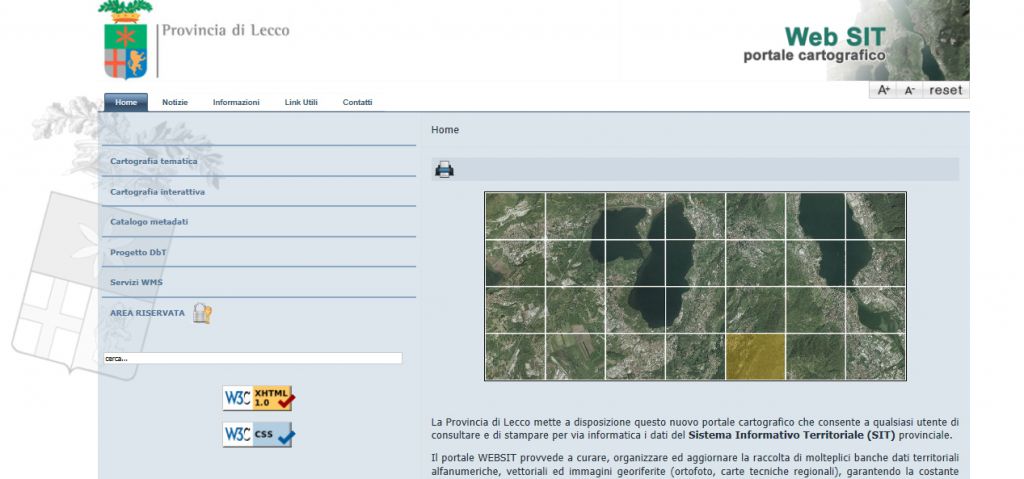This screenshot has width=1024, height=479.
Task: Open Cartografia interattiva in sidebar
Action: point(157,191)
